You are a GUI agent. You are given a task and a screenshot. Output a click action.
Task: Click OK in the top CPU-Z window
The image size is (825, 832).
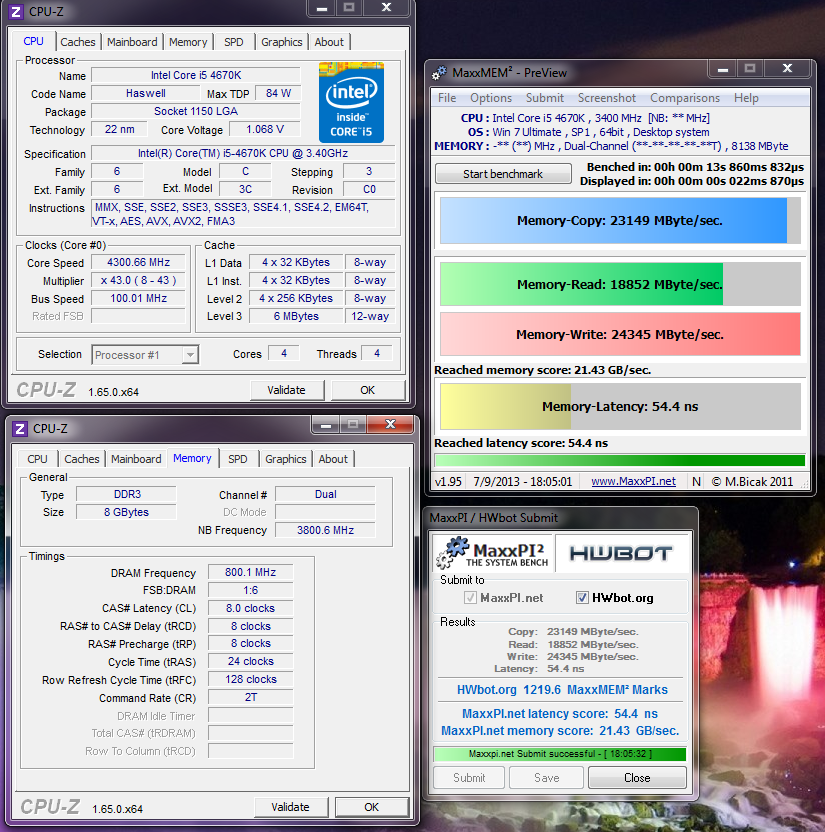pyautogui.click(x=368, y=391)
